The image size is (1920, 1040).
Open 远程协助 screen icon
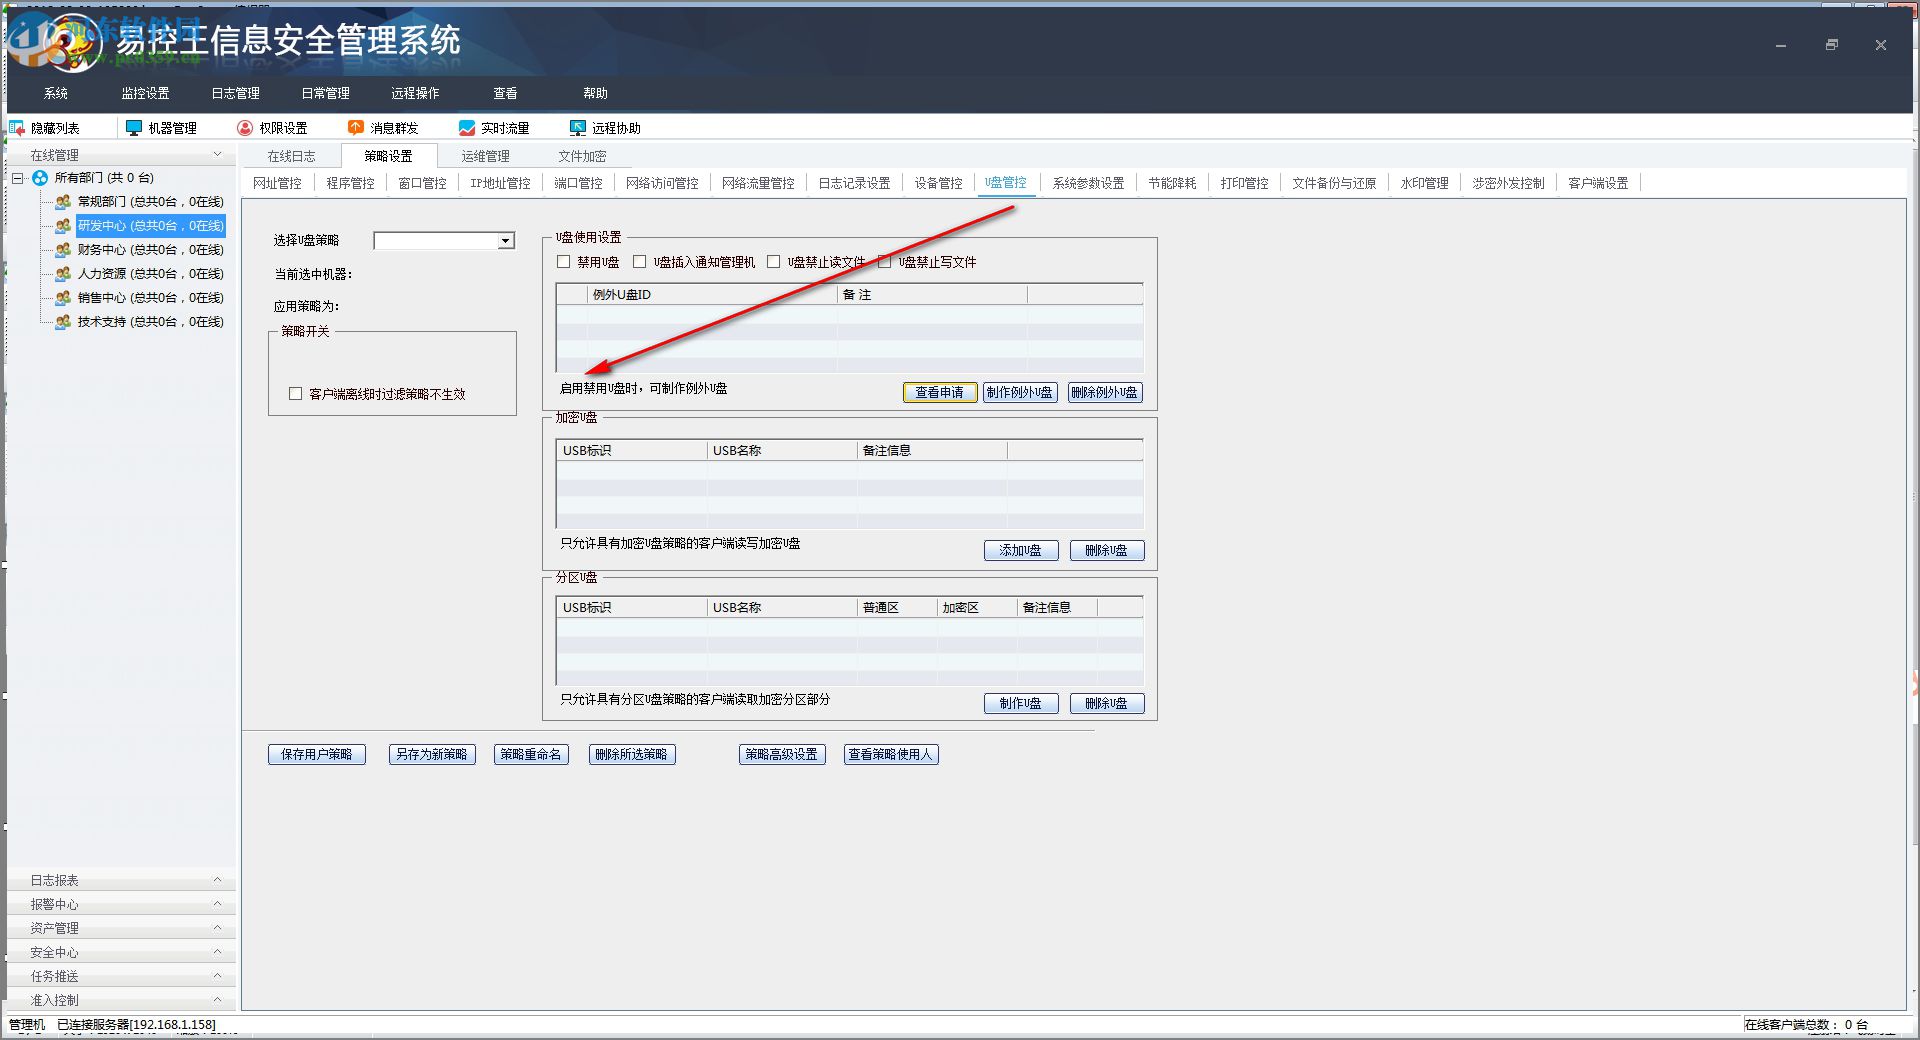[x=577, y=128]
